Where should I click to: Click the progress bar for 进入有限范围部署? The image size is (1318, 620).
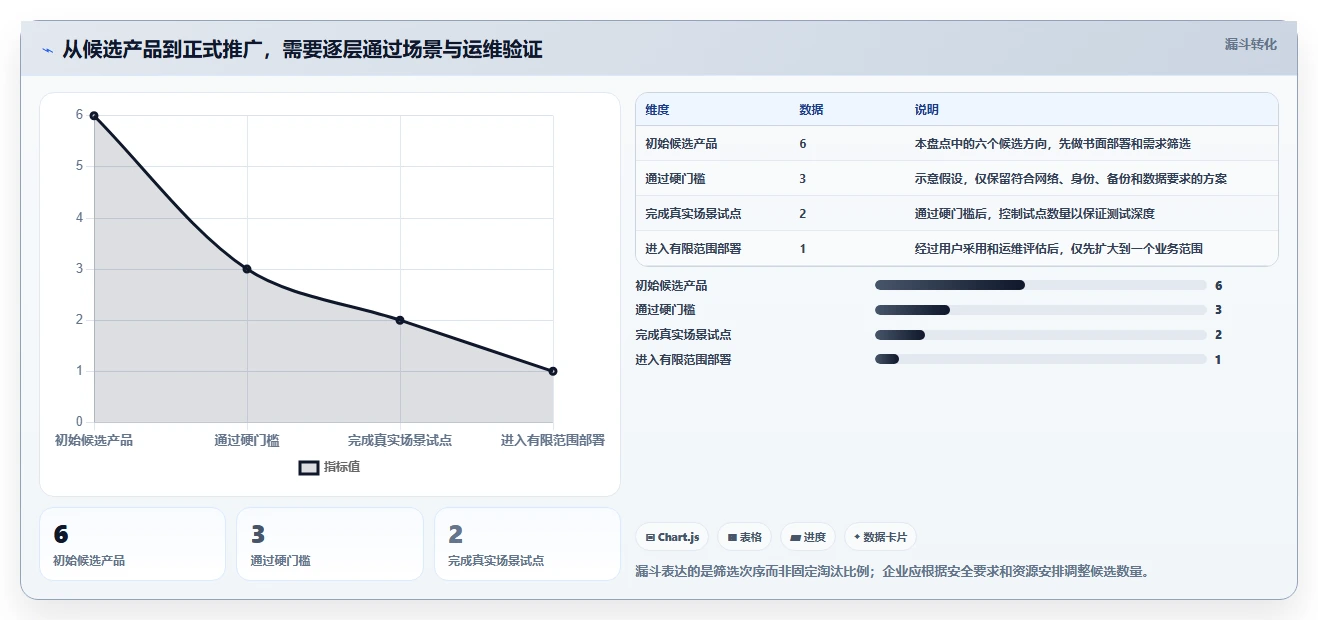[x=1041, y=359]
